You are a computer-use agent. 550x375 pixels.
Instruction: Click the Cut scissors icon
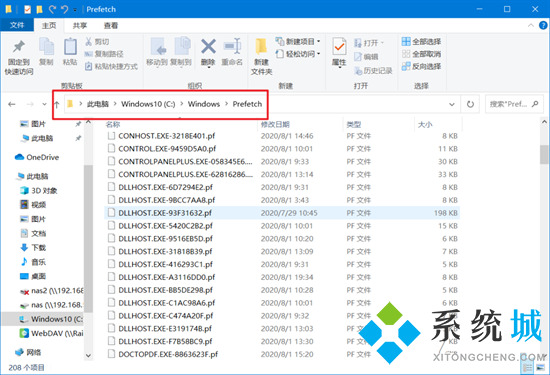coord(88,42)
